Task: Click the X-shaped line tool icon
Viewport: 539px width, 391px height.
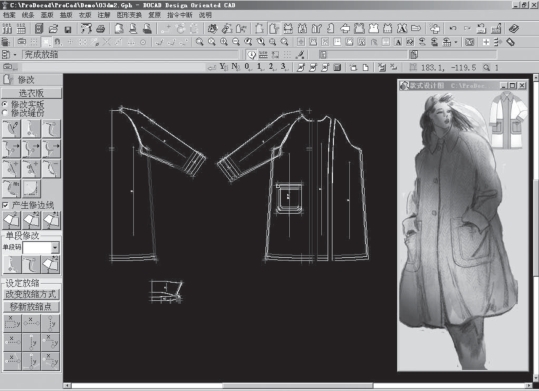Action: coord(107,42)
